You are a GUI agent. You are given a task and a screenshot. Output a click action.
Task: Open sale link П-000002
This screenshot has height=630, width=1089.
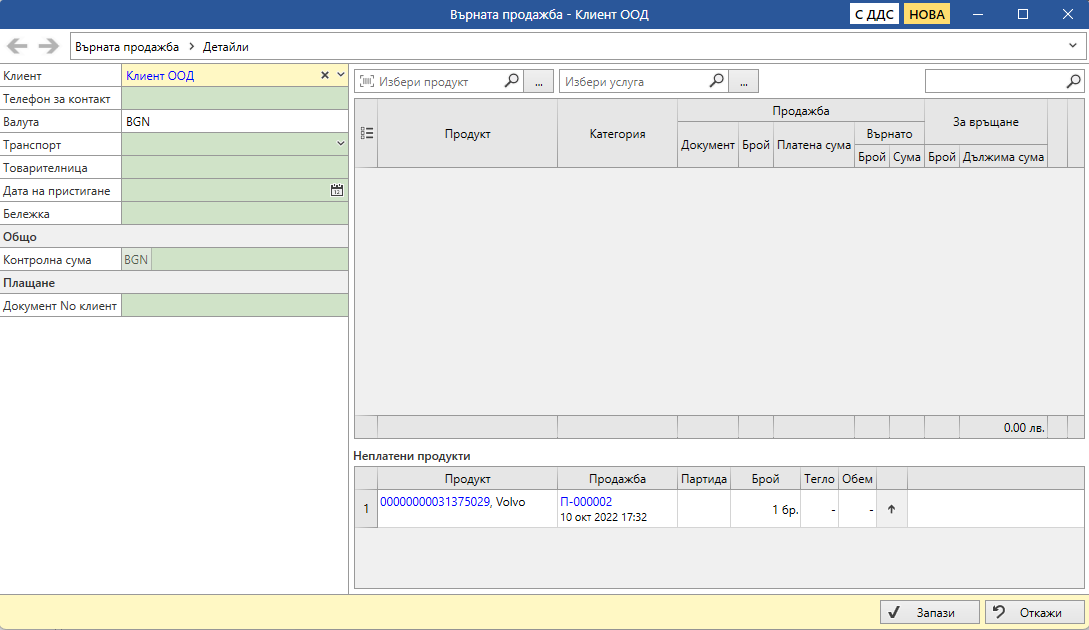point(586,501)
